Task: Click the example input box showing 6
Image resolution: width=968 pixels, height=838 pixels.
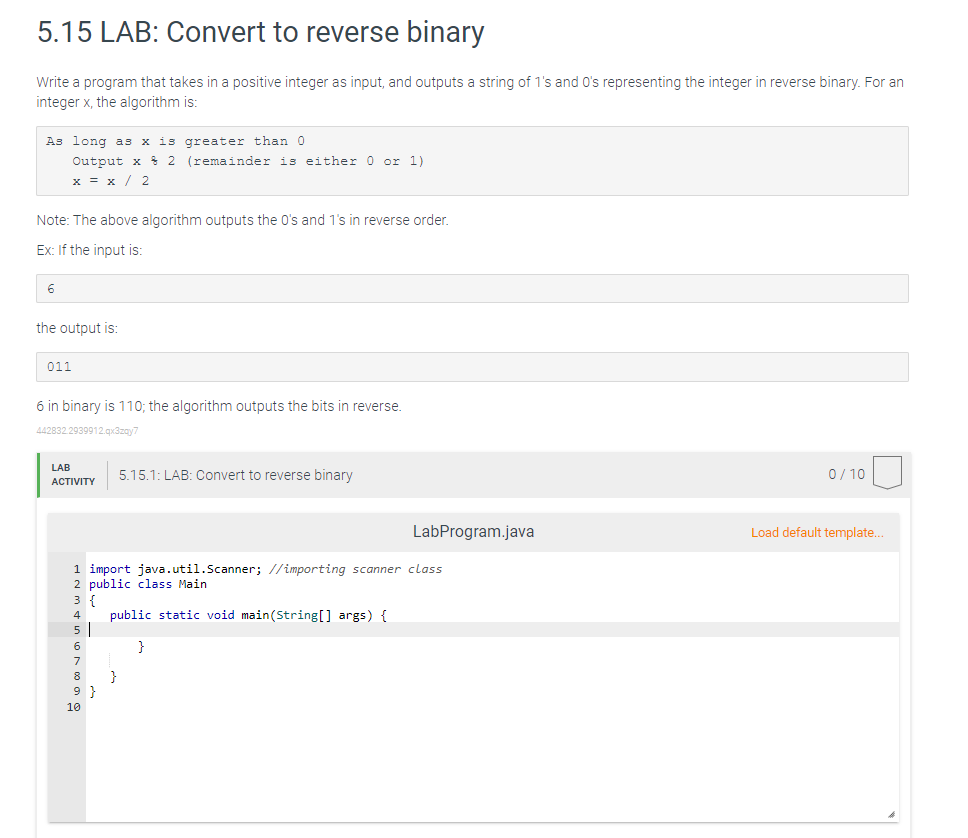Action: 473,288
